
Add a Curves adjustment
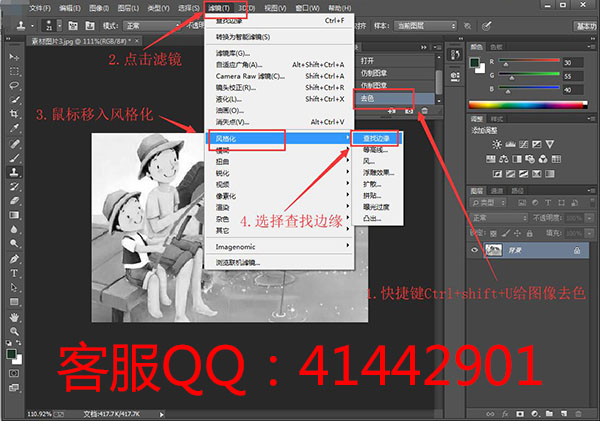coord(523,144)
